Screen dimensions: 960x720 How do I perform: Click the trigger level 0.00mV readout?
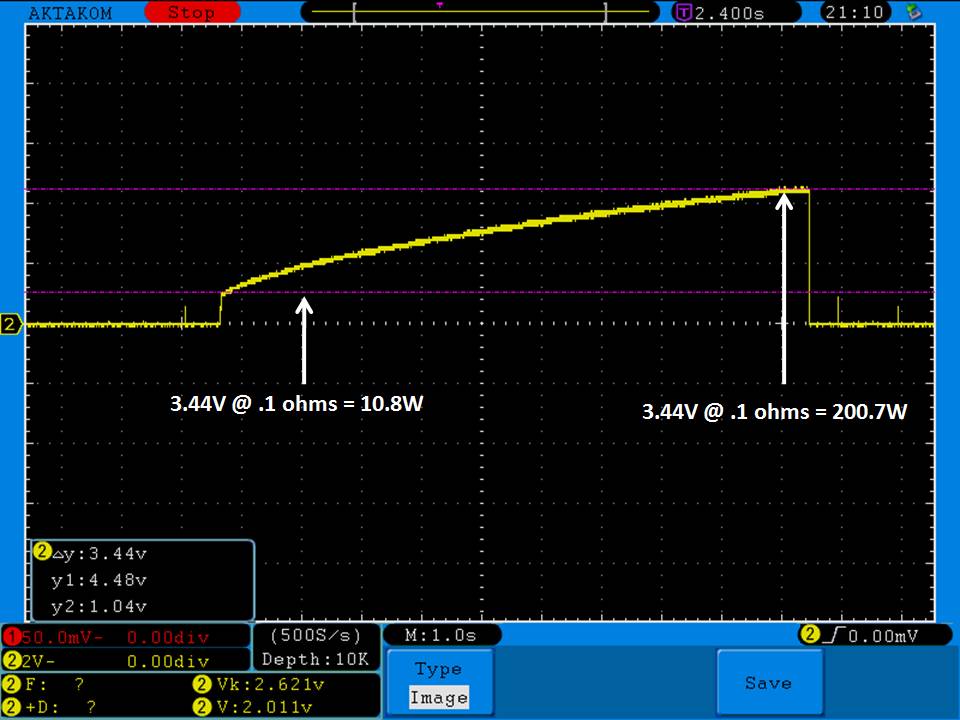[860, 636]
